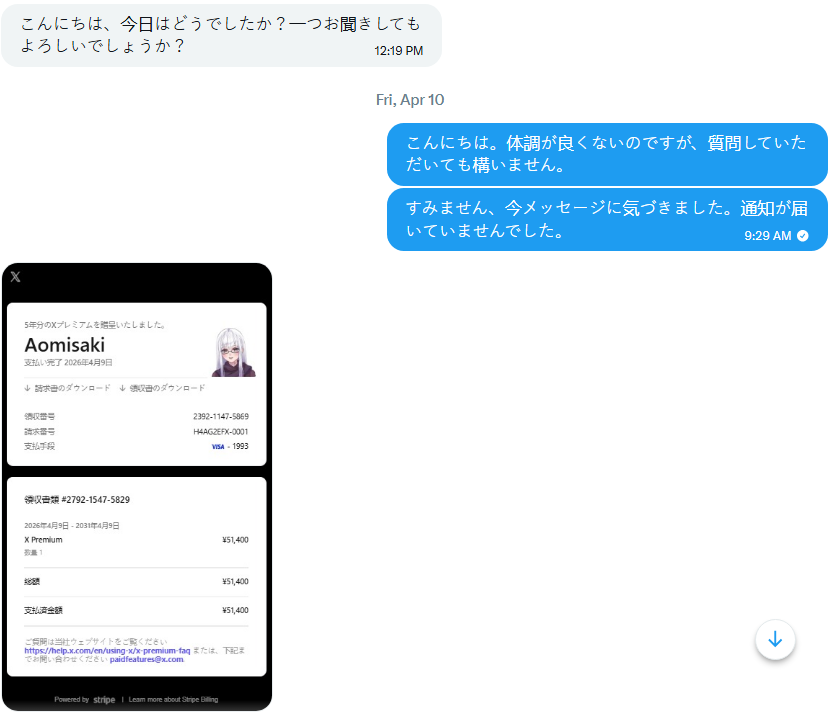Select the sent message starting すみません
The image size is (833, 713).
pos(607,219)
